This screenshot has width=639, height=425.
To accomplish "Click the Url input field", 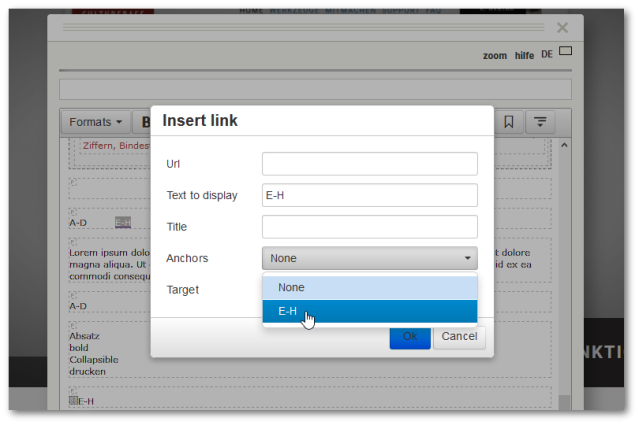I will point(369,164).
